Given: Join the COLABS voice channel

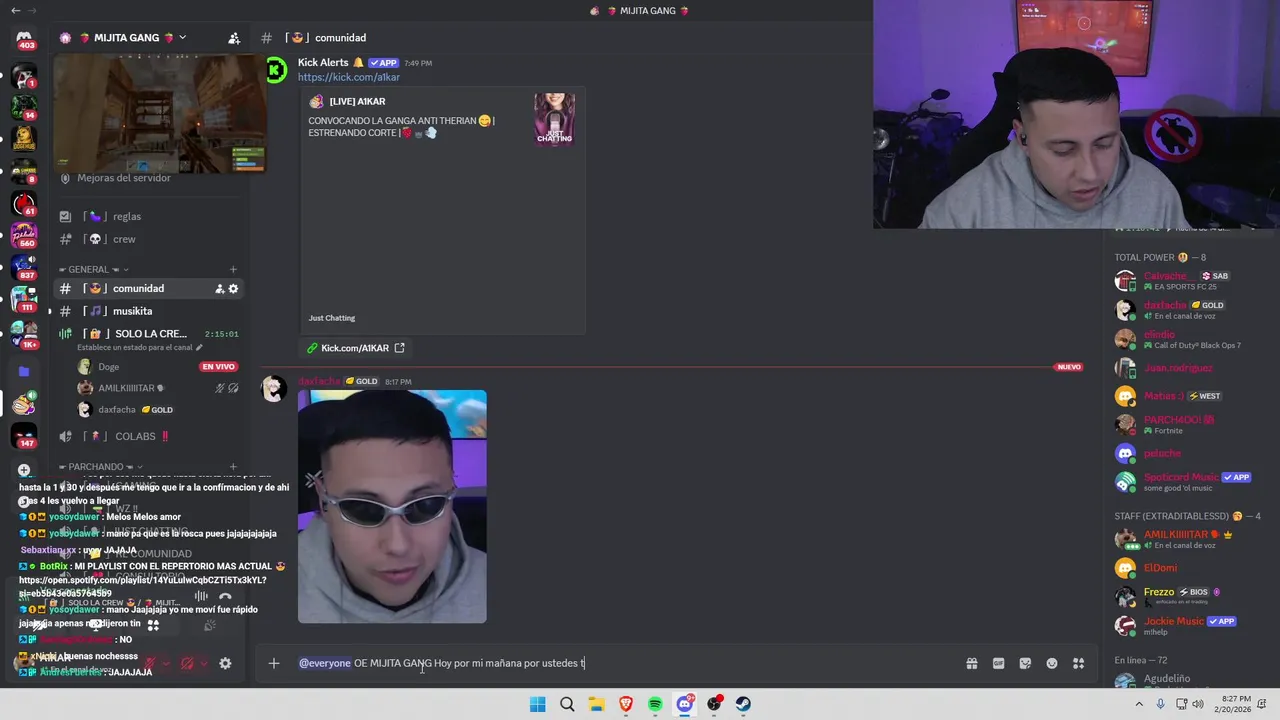Looking at the screenshot, I should (151, 437).
